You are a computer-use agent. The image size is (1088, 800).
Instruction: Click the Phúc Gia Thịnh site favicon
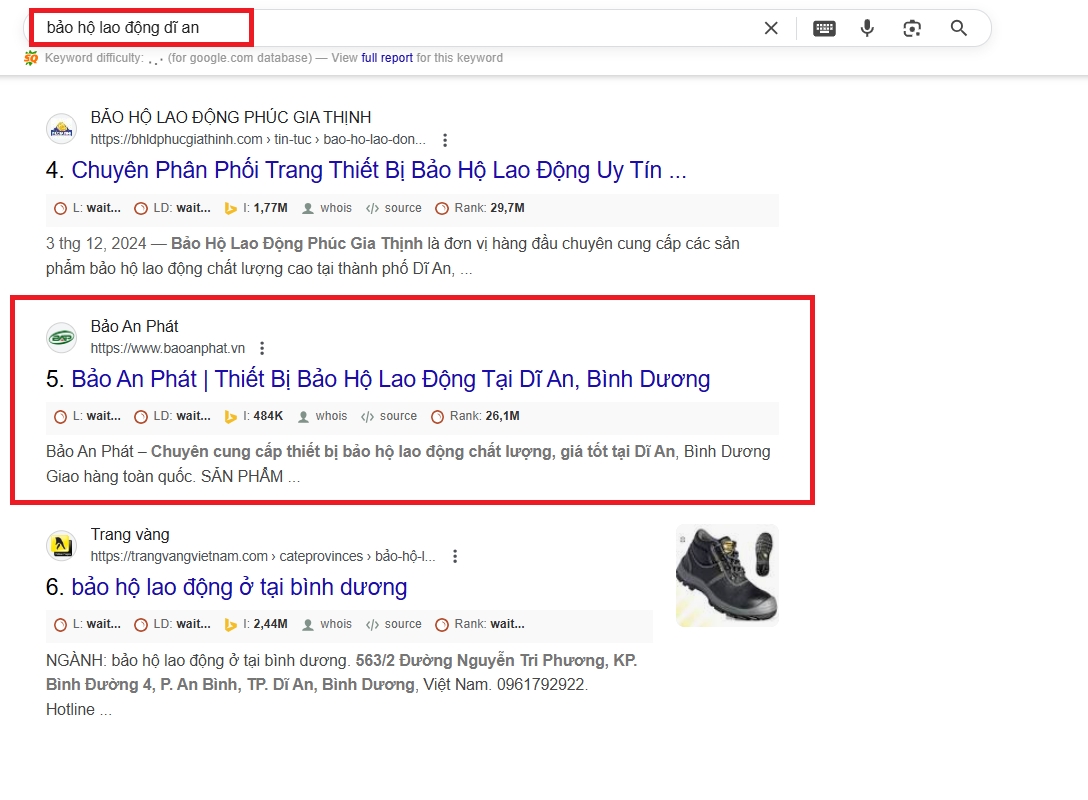pos(62,128)
